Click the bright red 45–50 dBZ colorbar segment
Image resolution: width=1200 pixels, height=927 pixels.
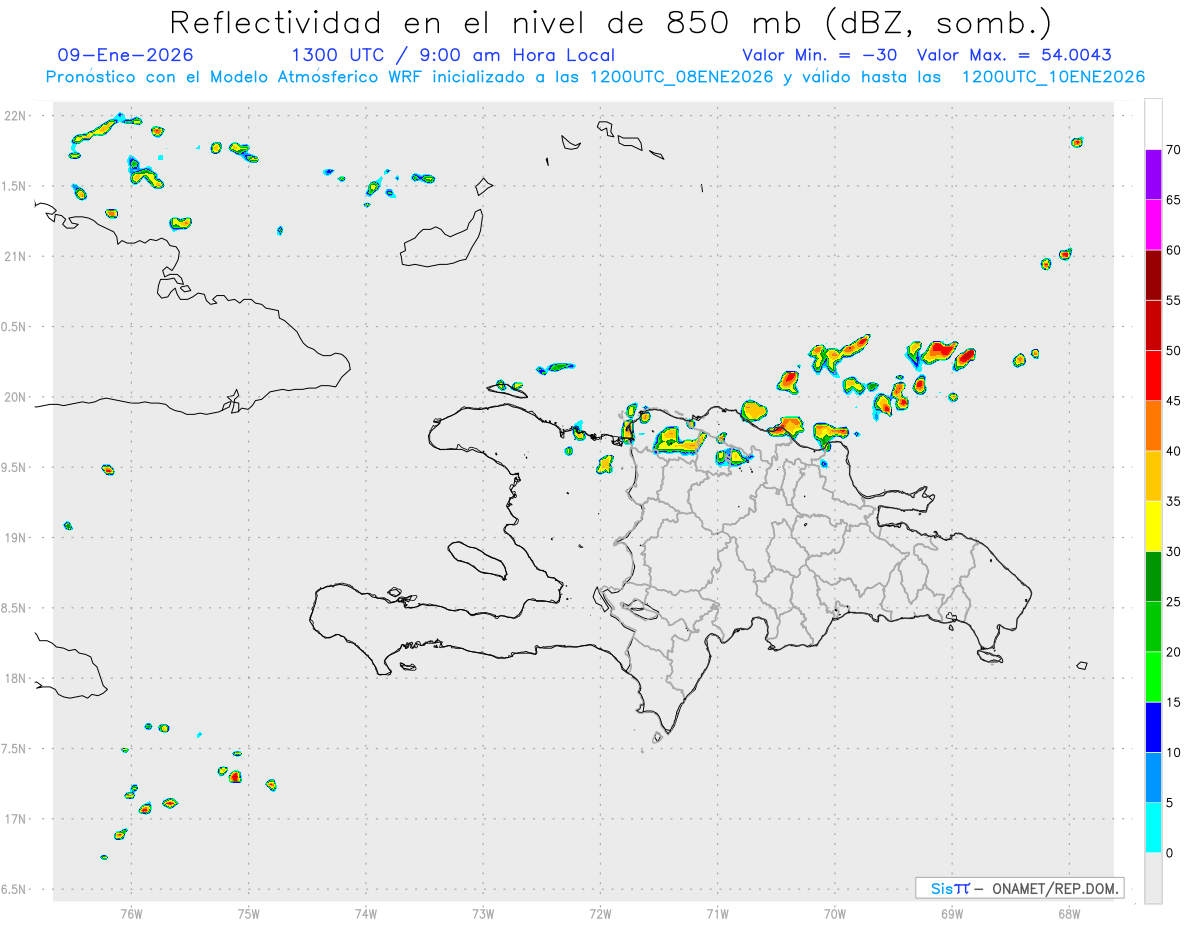pyautogui.click(x=1153, y=376)
